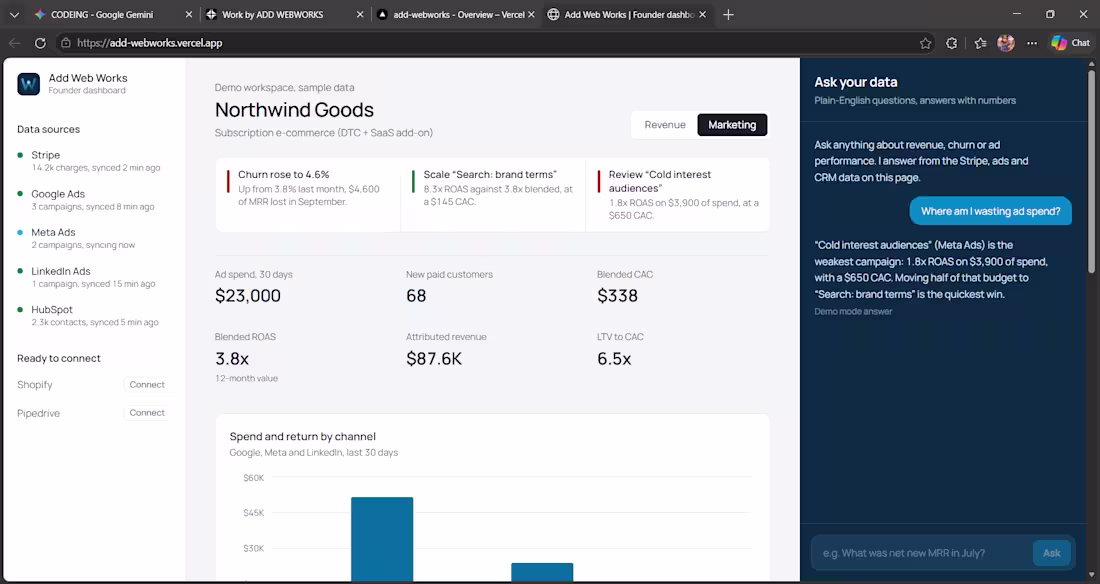Open the Review 'Cold interest audiences' insight
Screen dimensions: 1100x584
678,194
